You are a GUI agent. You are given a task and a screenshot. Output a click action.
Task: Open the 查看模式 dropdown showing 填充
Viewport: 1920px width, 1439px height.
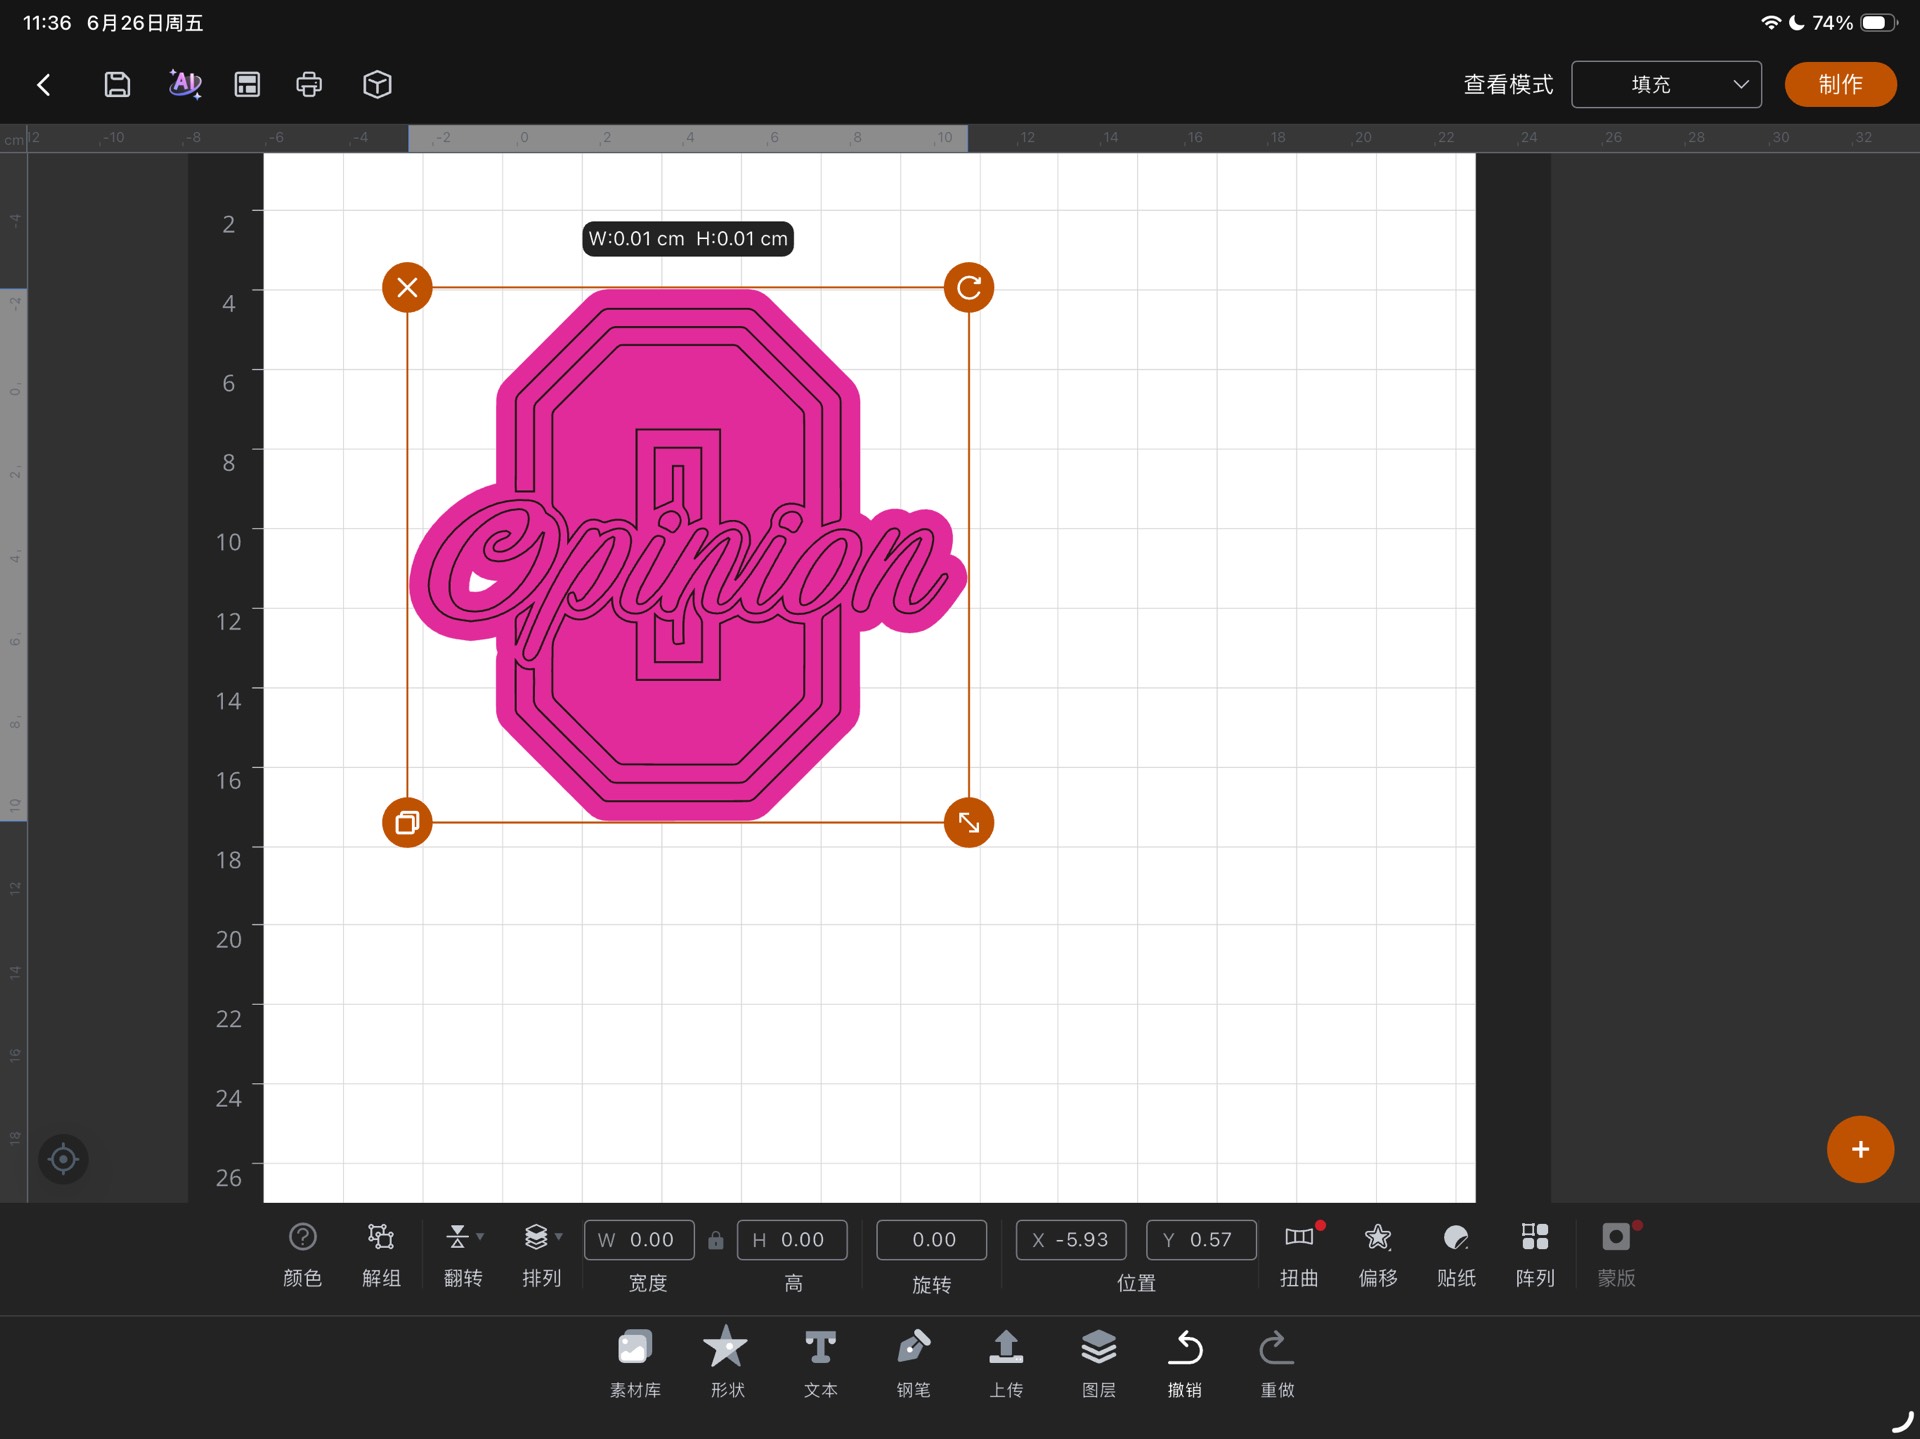(1666, 85)
